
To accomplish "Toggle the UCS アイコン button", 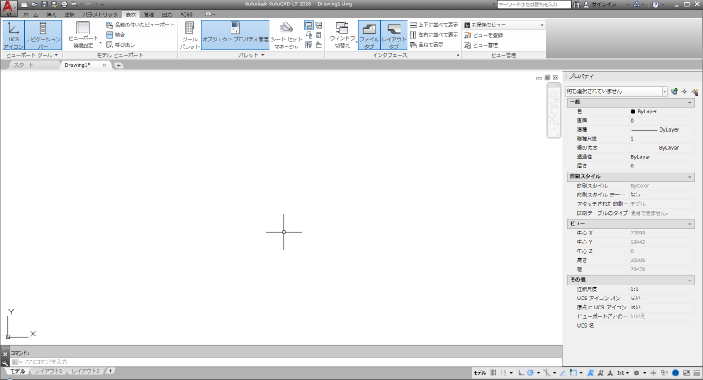I will pyautogui.click(x=13, y=35).
